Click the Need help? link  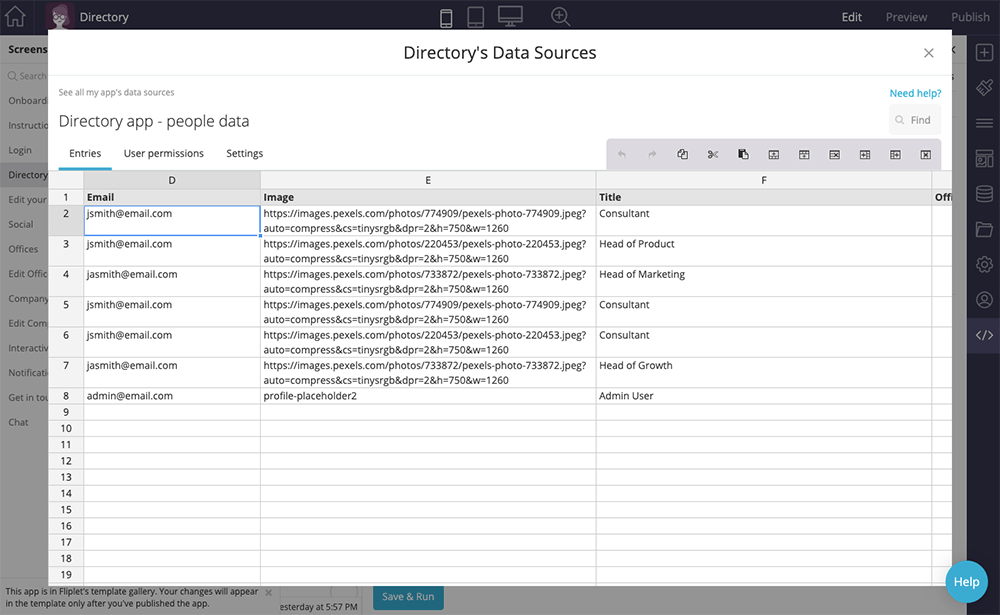coord(915,93)
